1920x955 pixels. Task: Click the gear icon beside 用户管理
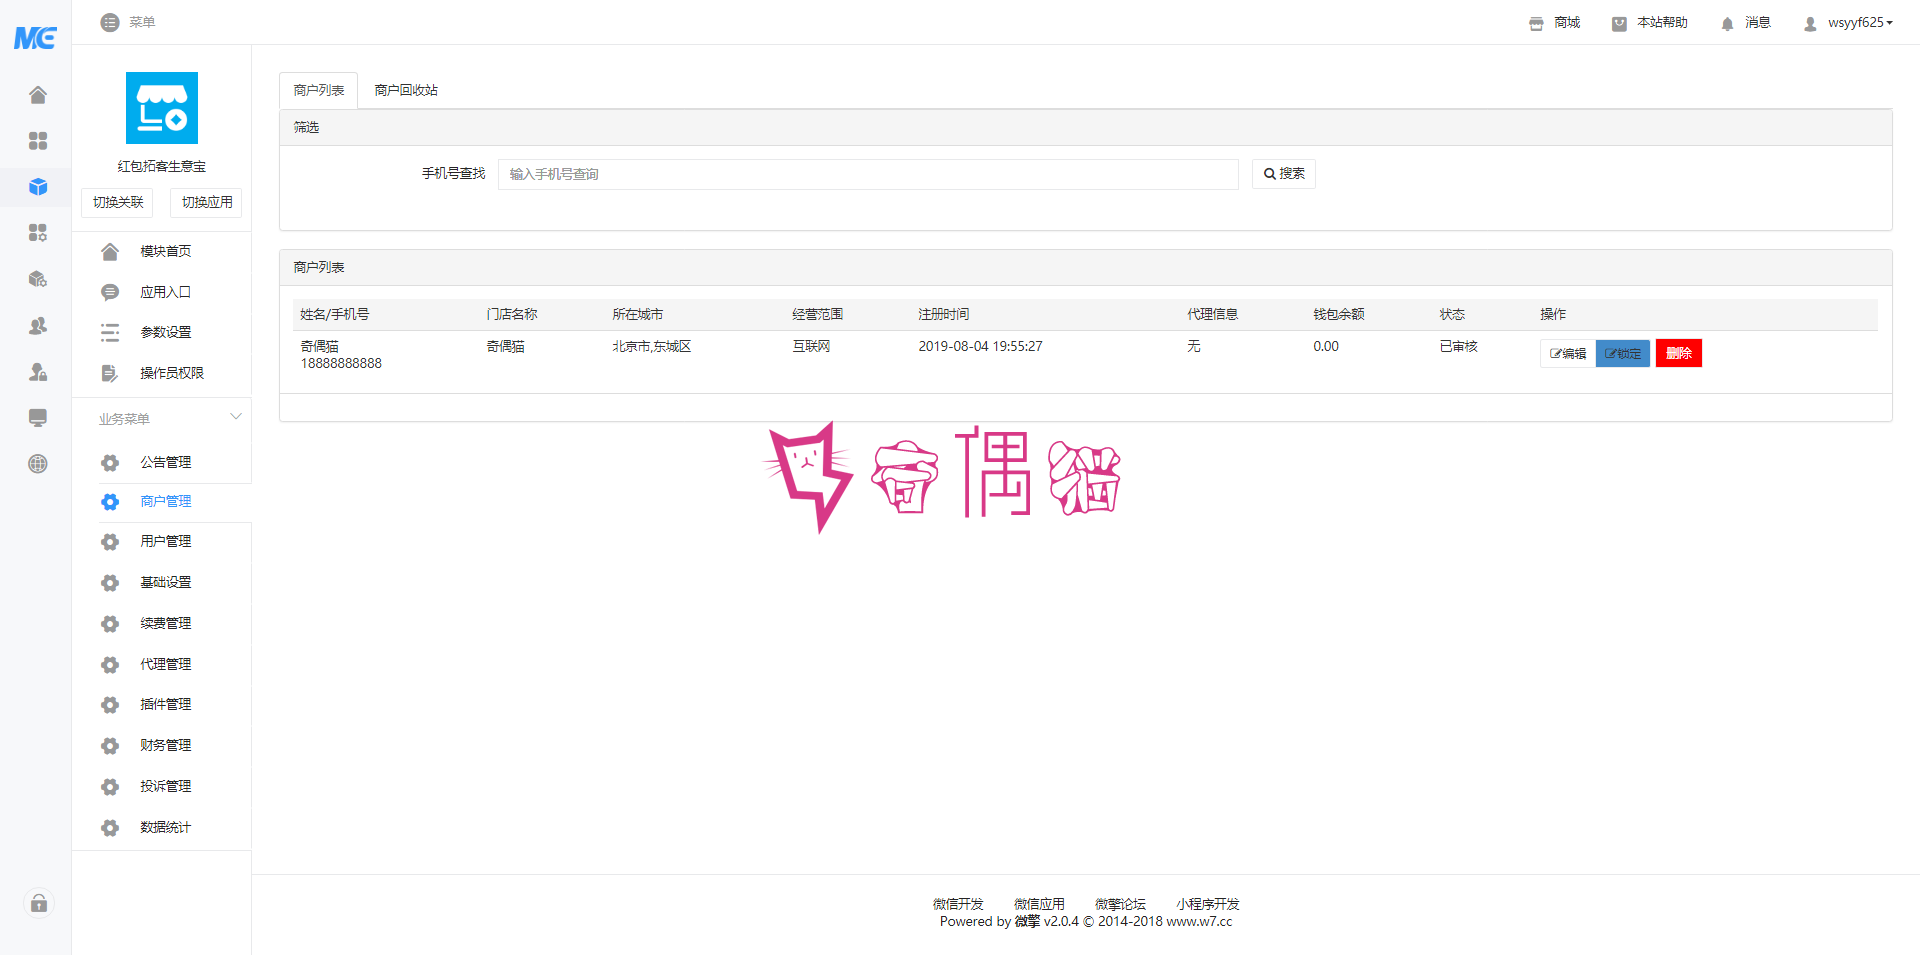(110, 542)
